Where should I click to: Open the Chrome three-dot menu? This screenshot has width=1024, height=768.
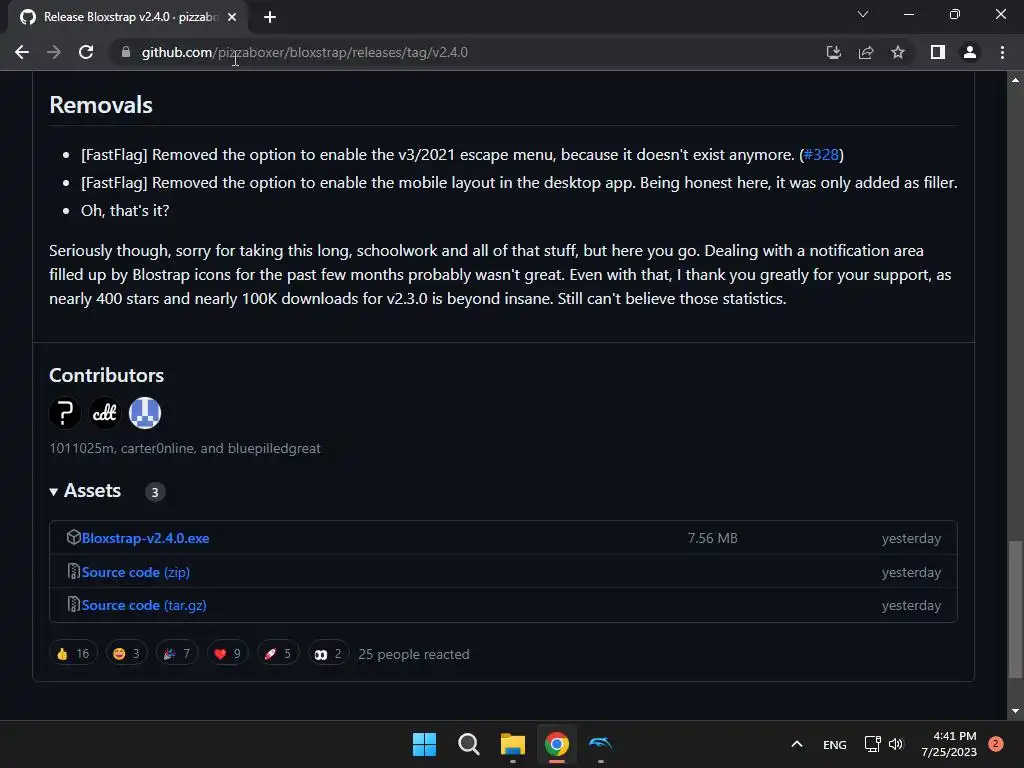(x=1002, y=52)
